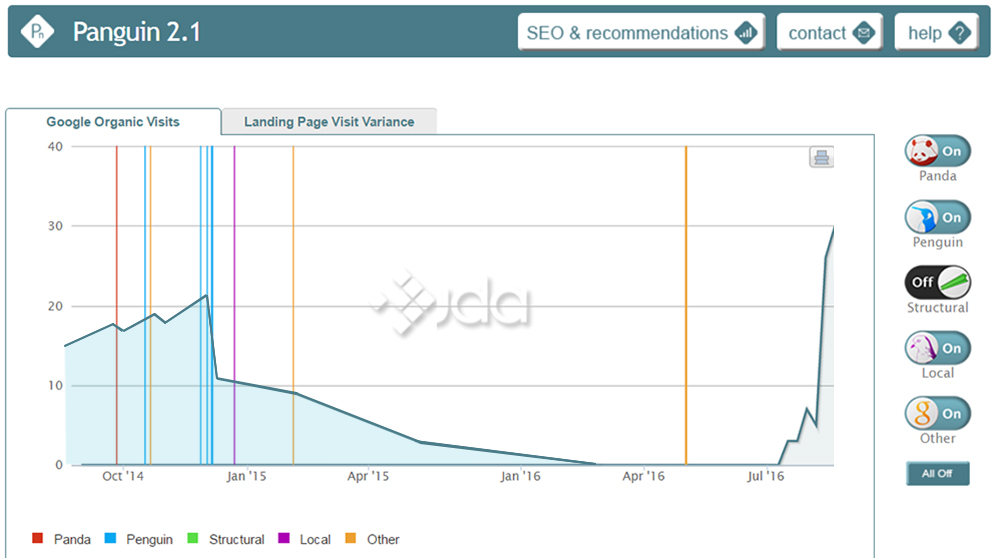The image size is (1000, 558).
Task: Click the chart icon in SEO button
Action: (x=746, y=33)
